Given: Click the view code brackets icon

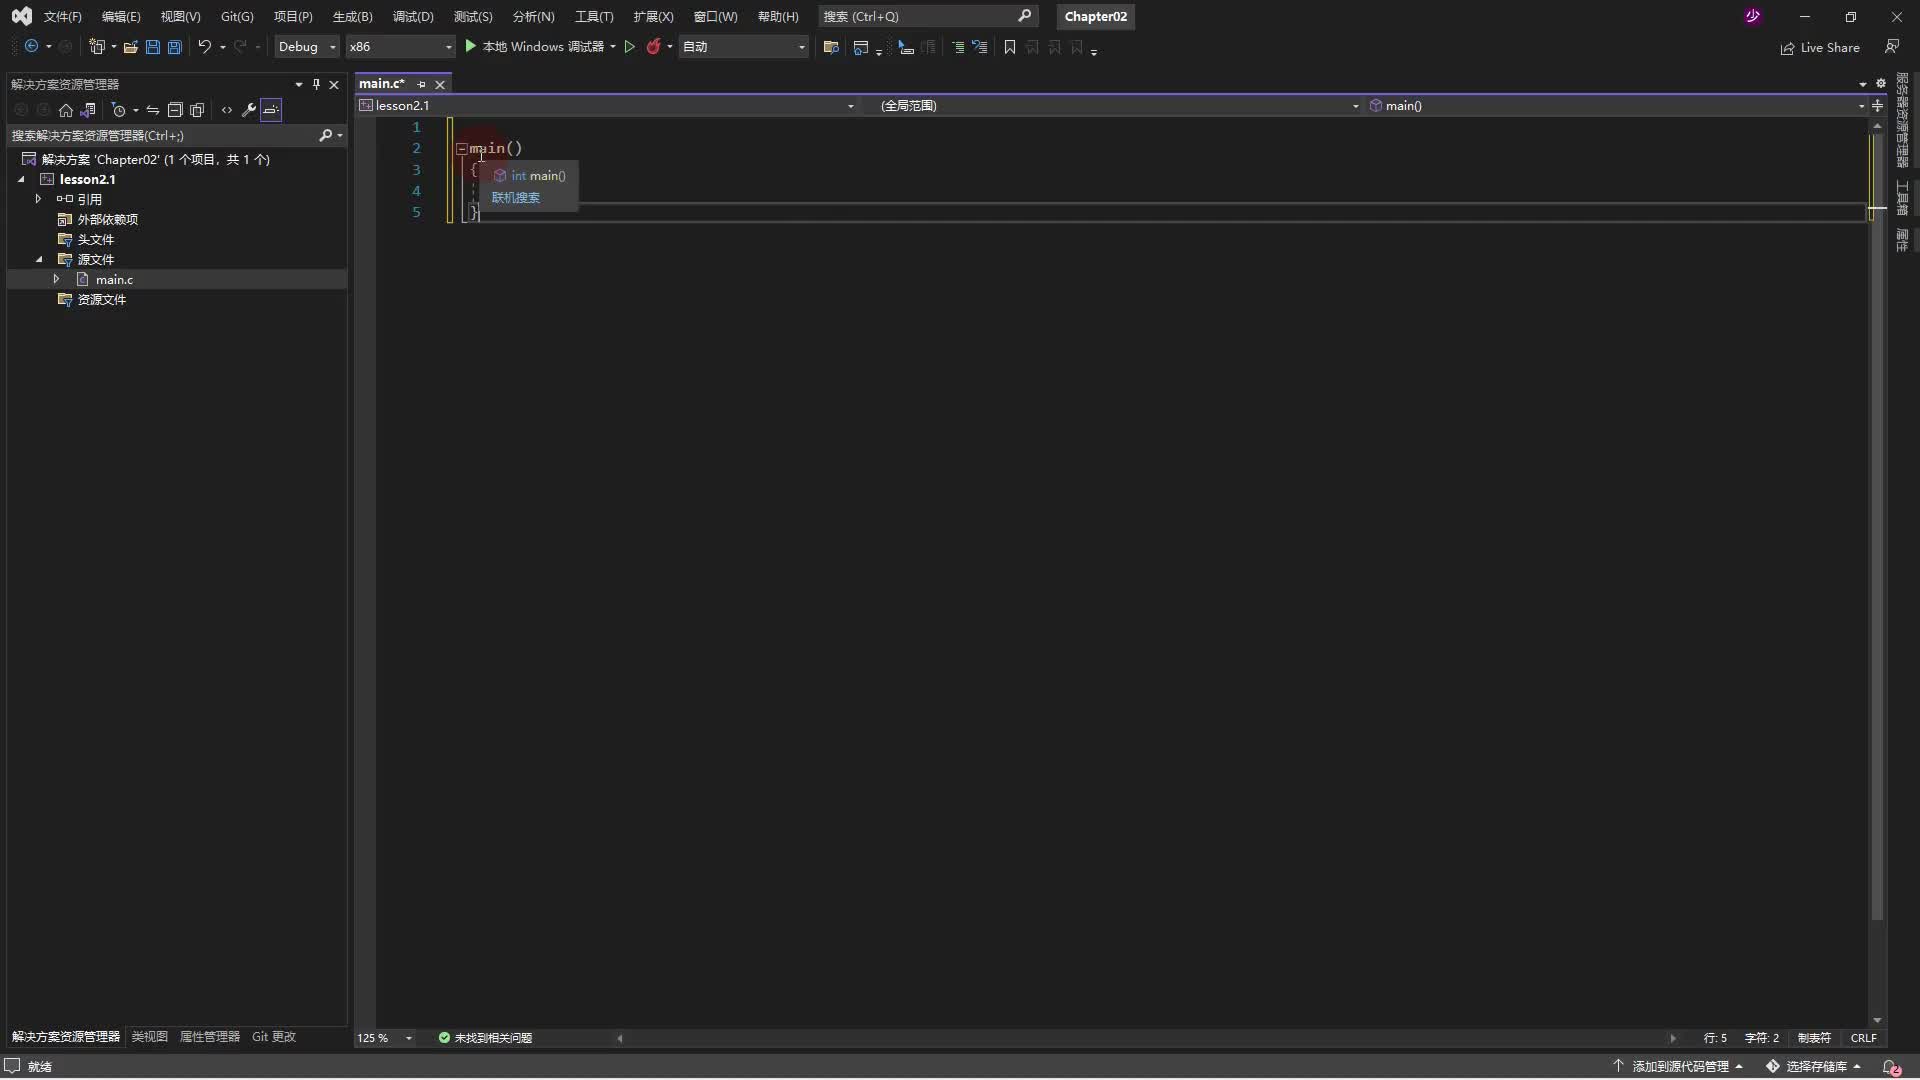Looking at the screenshot, I should pos(227,110).
